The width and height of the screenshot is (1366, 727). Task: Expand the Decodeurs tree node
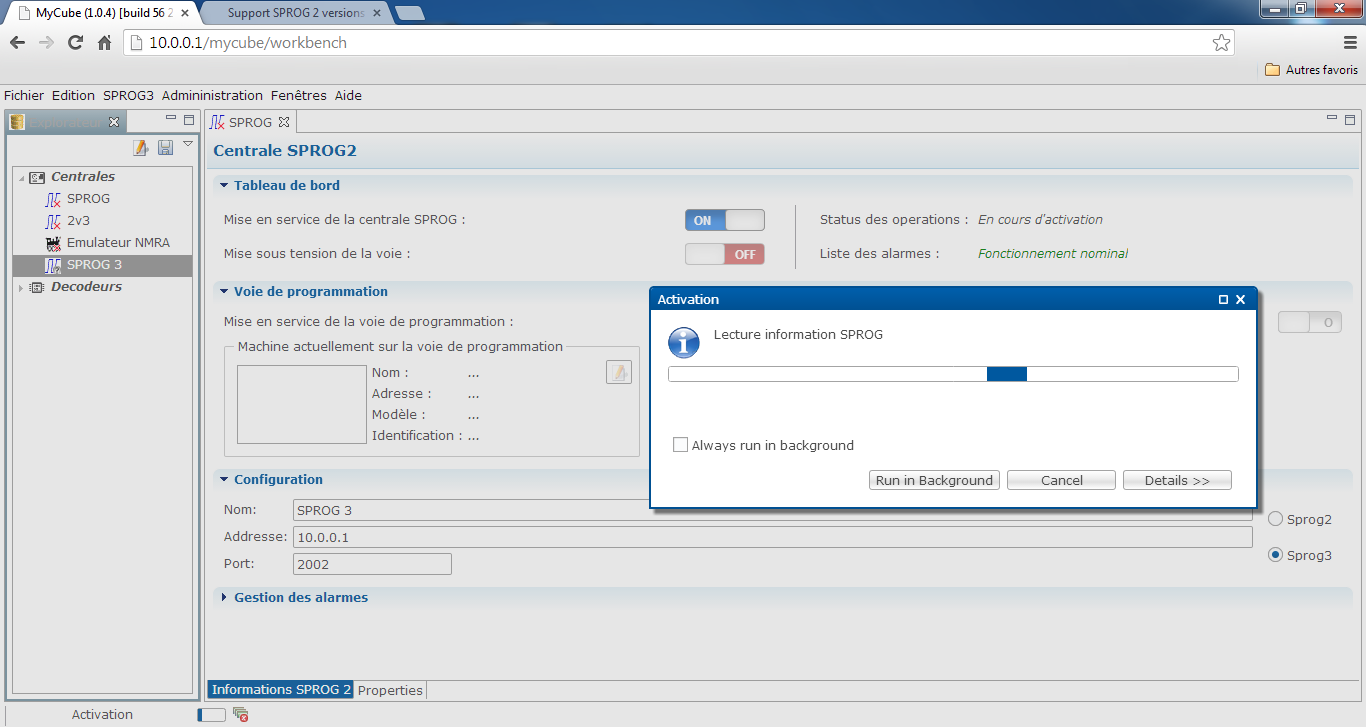21,288
